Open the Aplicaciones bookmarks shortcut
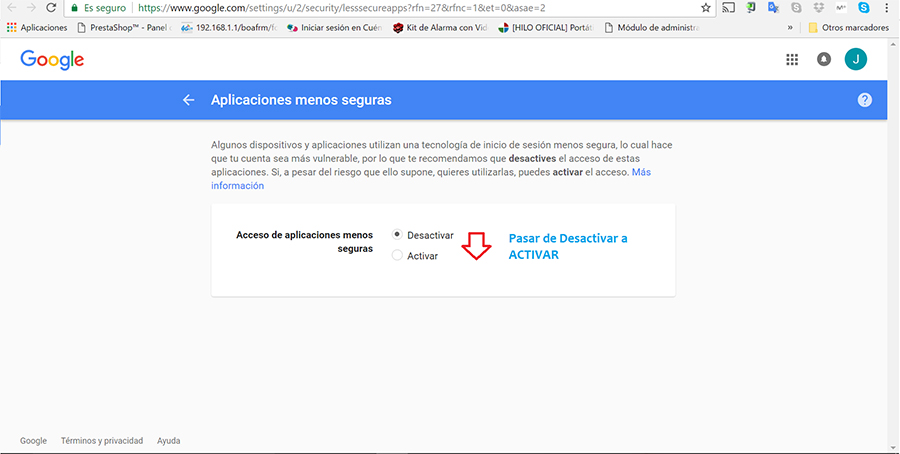The width and height of the screenshot is (900, 454). pos(37,28)
